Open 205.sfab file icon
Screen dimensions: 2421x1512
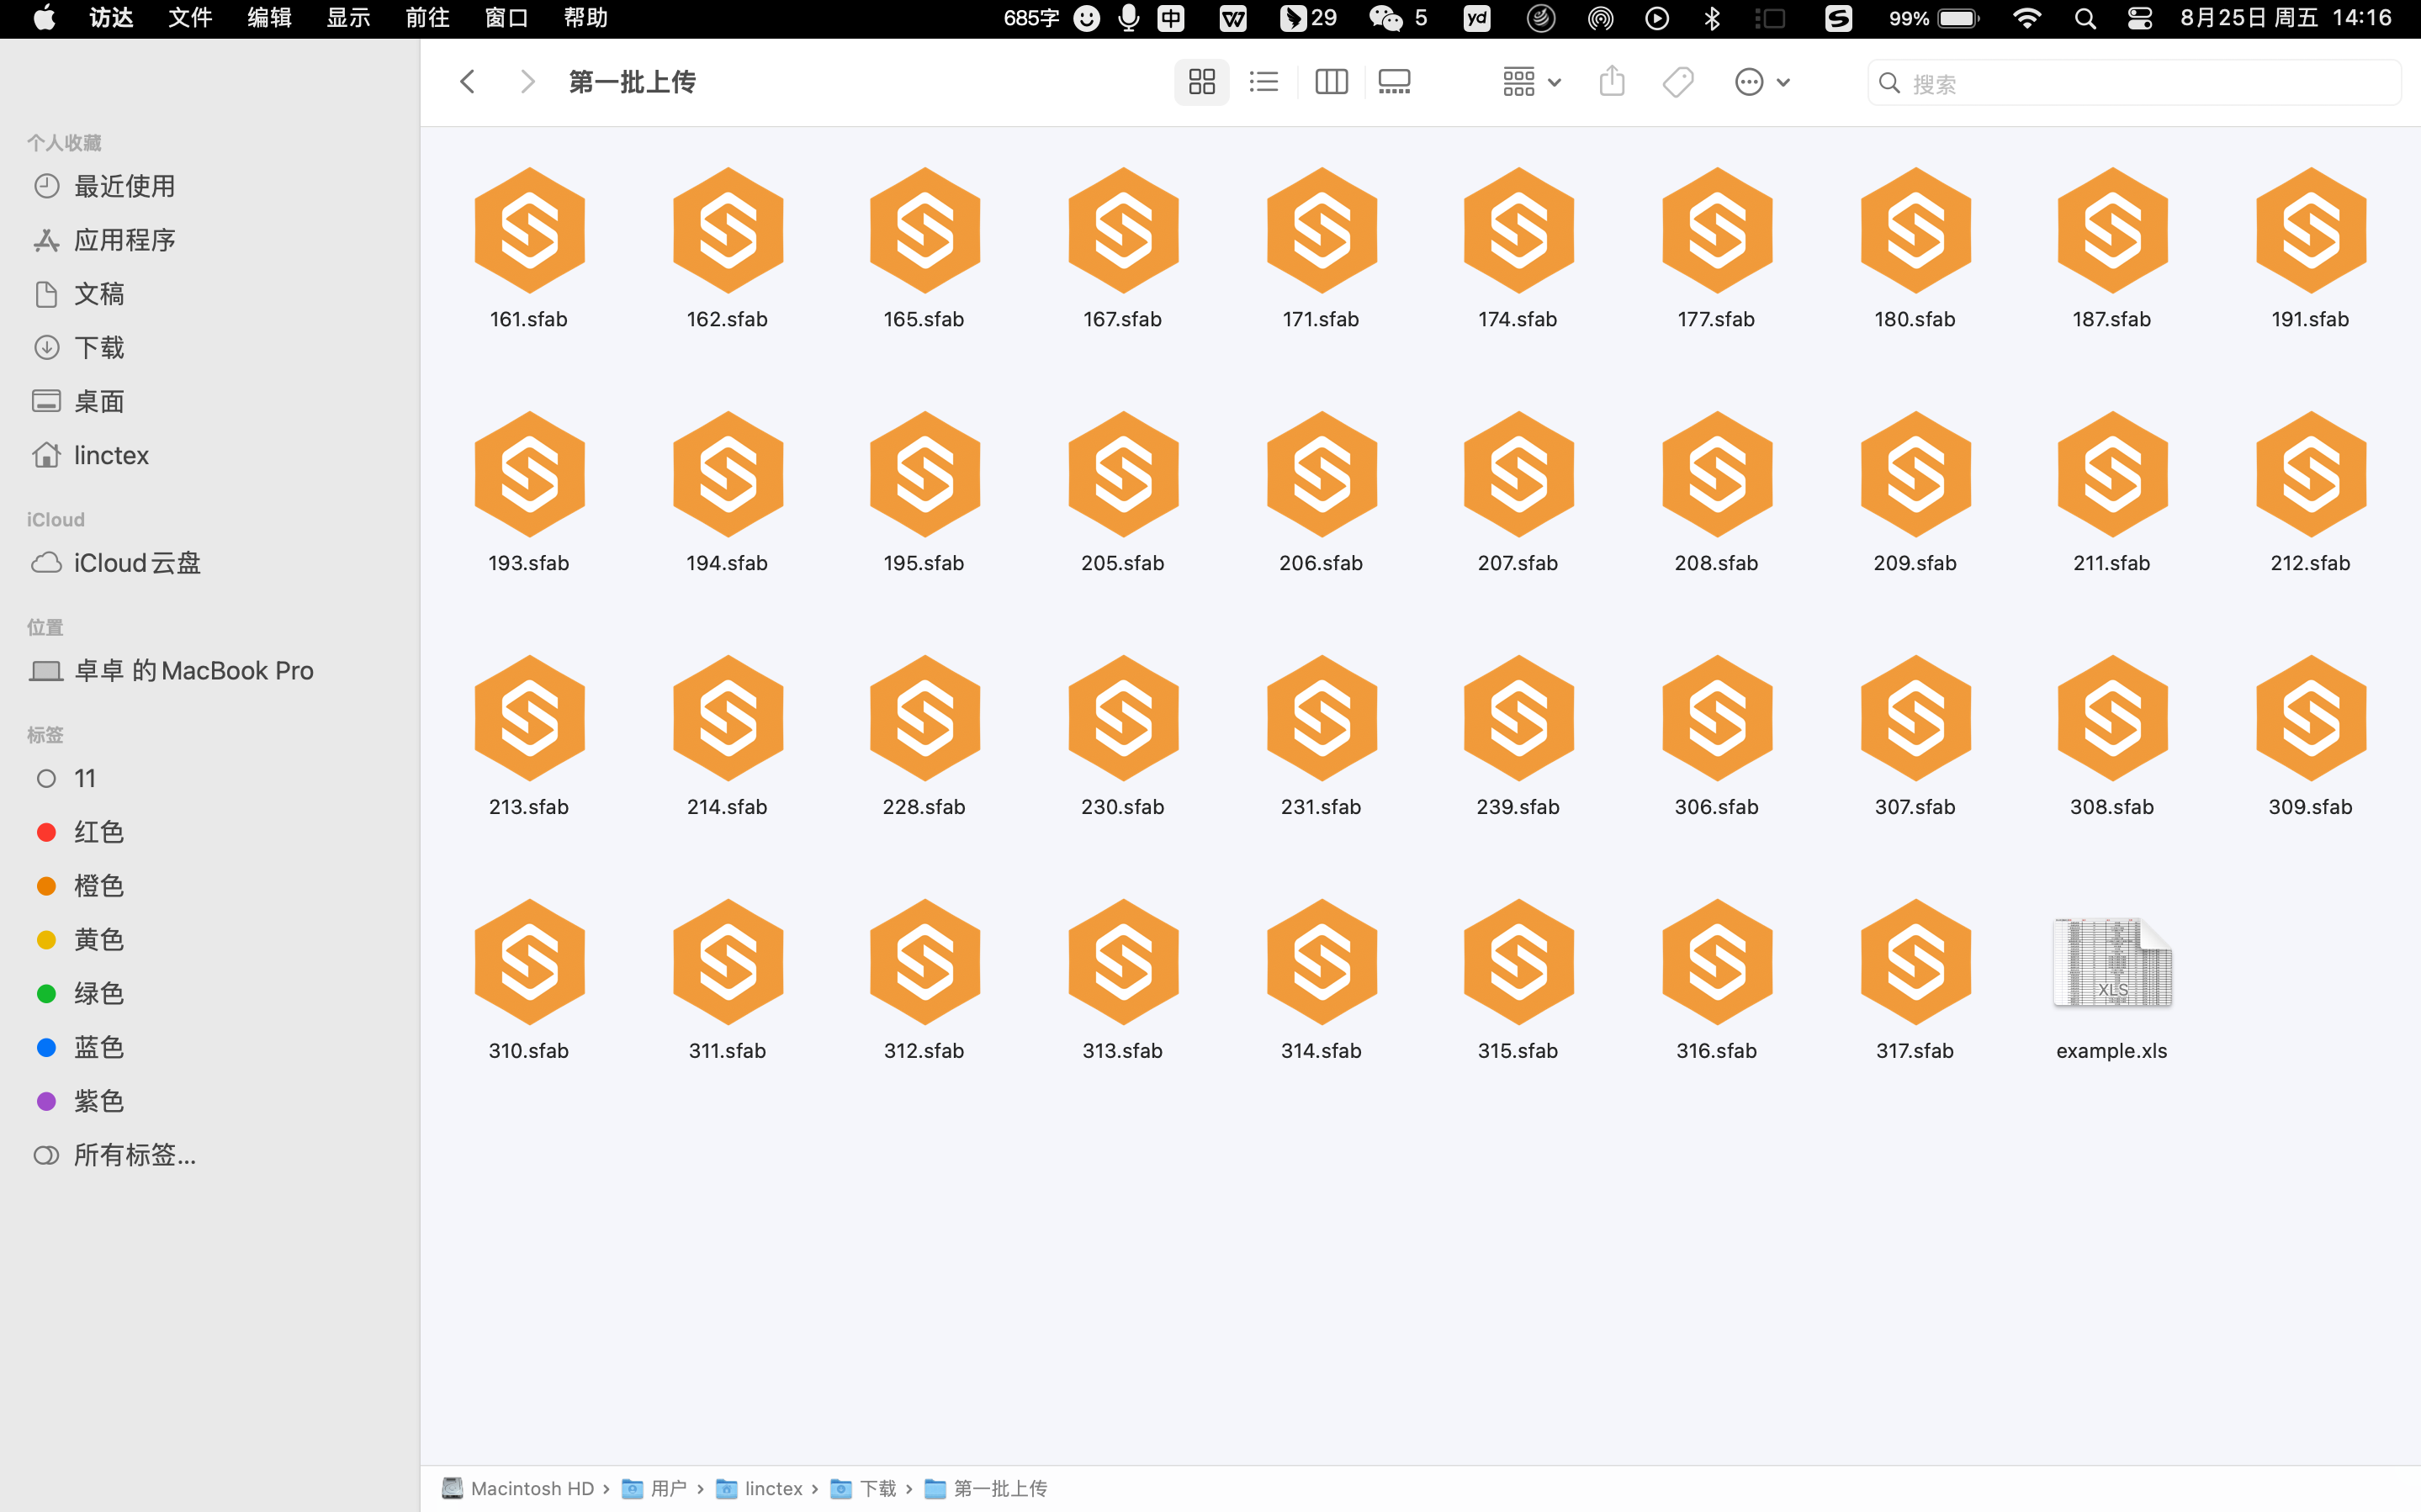(1122, 475)
